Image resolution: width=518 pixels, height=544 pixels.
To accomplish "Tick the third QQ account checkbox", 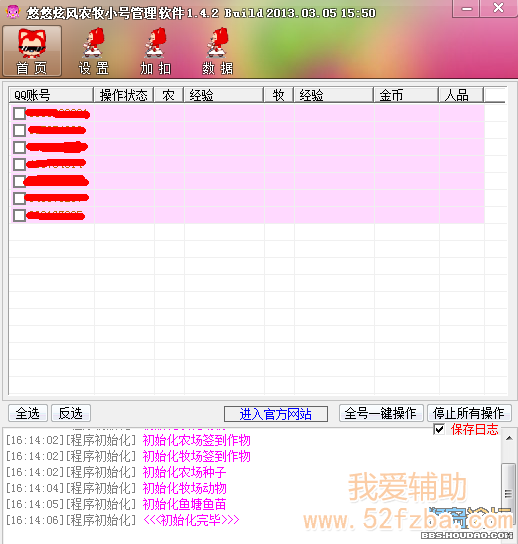I will coord(19,147).
